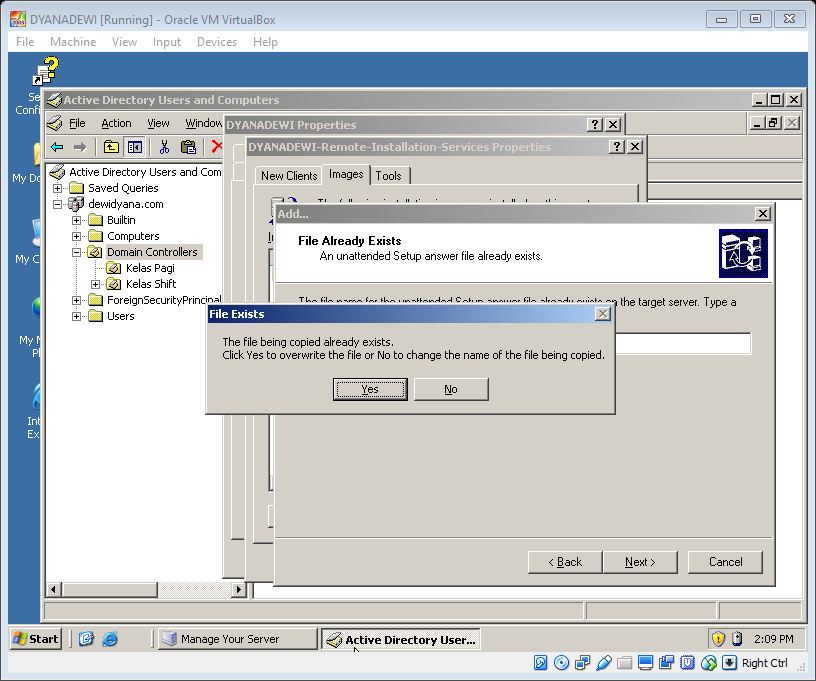Click the taskbar clock showing 2:09 PM

pyautogui.click(x=773, y=639)
